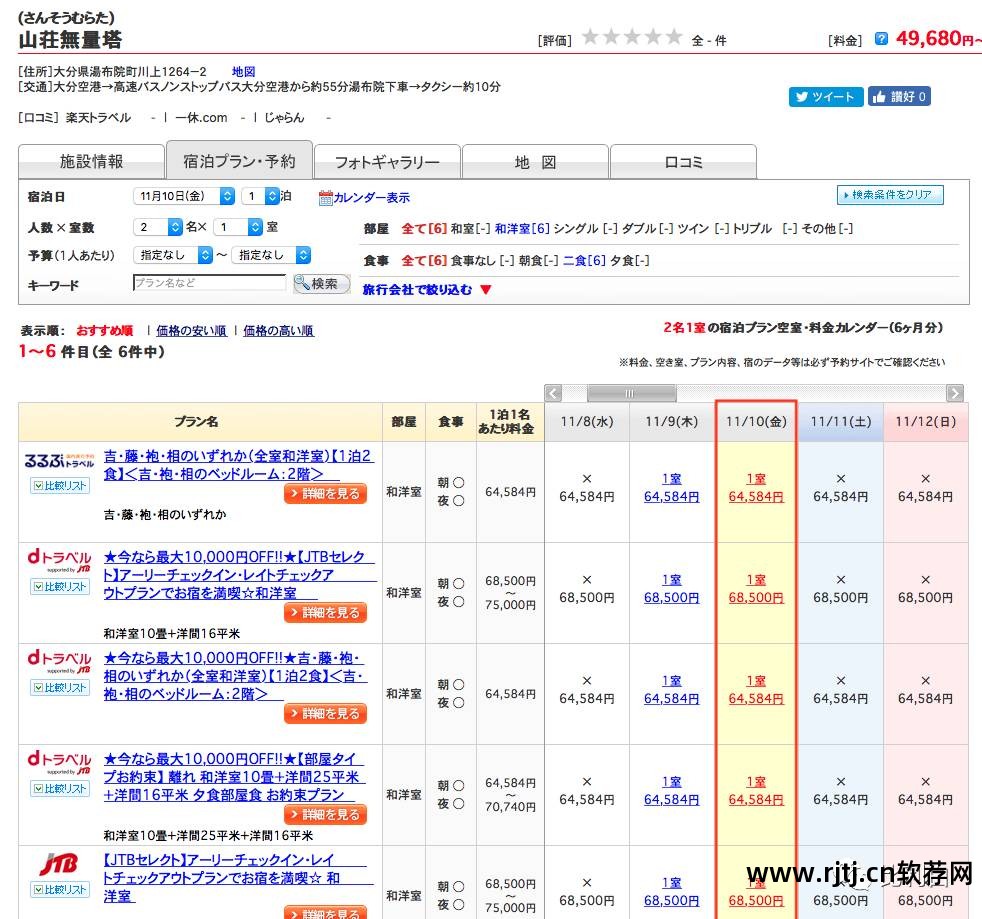The width and height of the screenshot is (982, 919).
Task: Click the 11/12(日) date column header
Action: 926,422
